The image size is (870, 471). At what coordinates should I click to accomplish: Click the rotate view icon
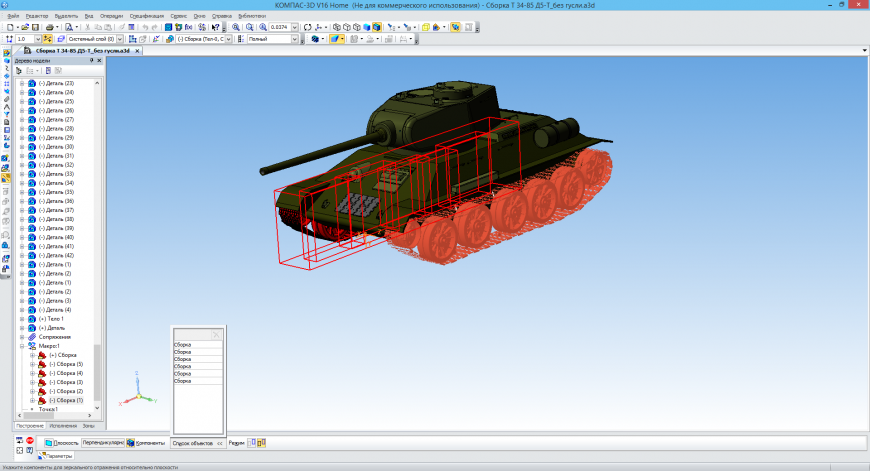(307, 27)
